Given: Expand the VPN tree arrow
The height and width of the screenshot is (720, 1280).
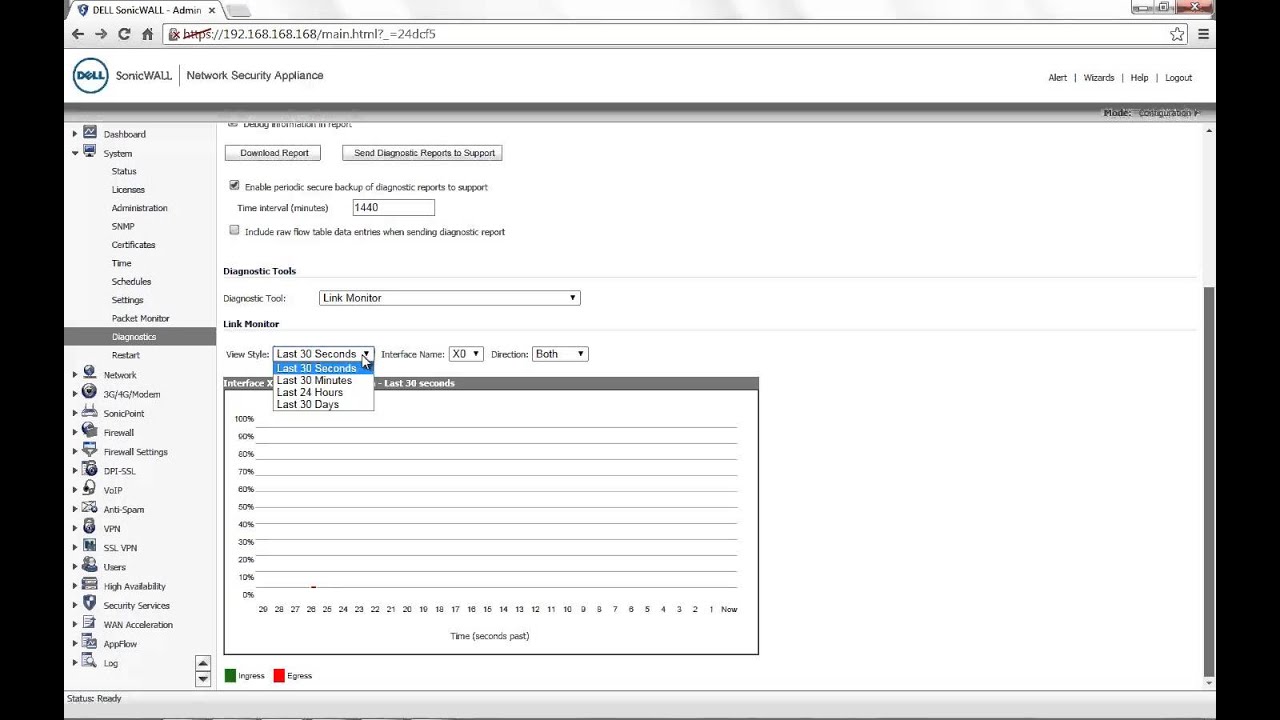Looking at the screenshot, I should click(x=75, y=528).
